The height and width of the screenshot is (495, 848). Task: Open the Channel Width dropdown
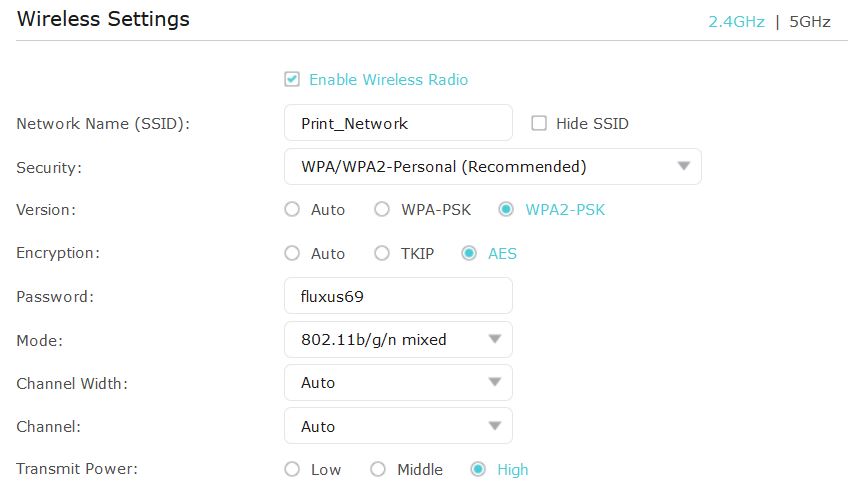[398, 382]
